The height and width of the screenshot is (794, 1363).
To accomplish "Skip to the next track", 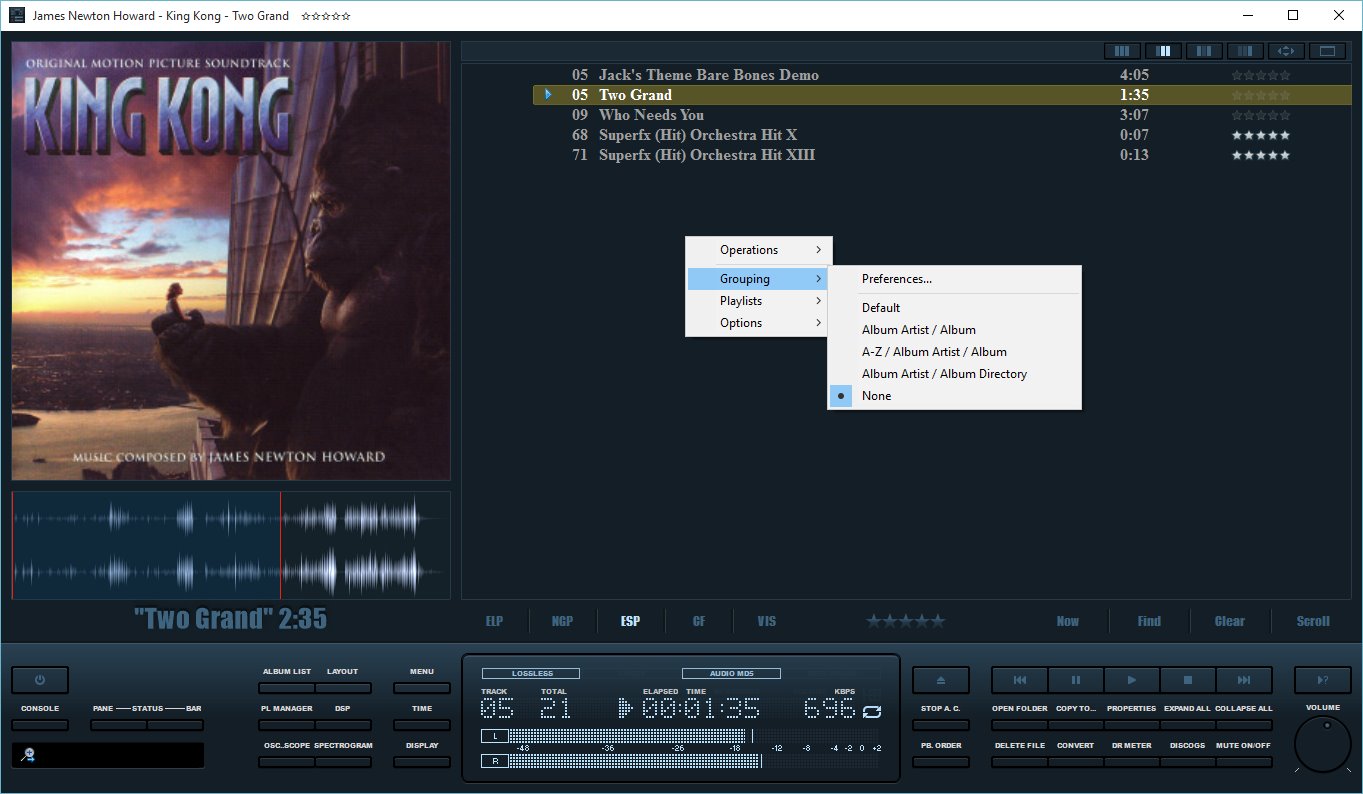I will tap(1244, 680).
